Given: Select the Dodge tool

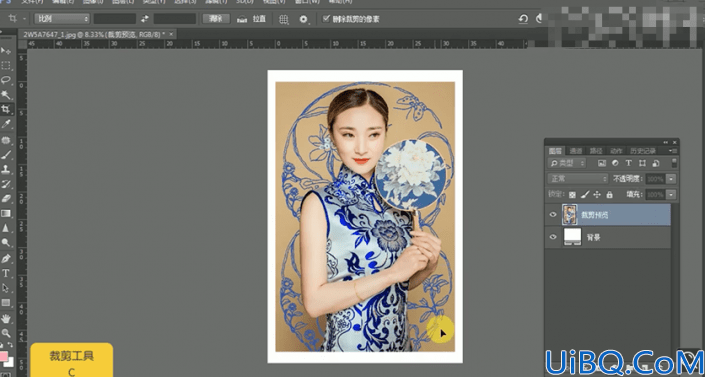Looking at the screenshot, I should 6,243.
